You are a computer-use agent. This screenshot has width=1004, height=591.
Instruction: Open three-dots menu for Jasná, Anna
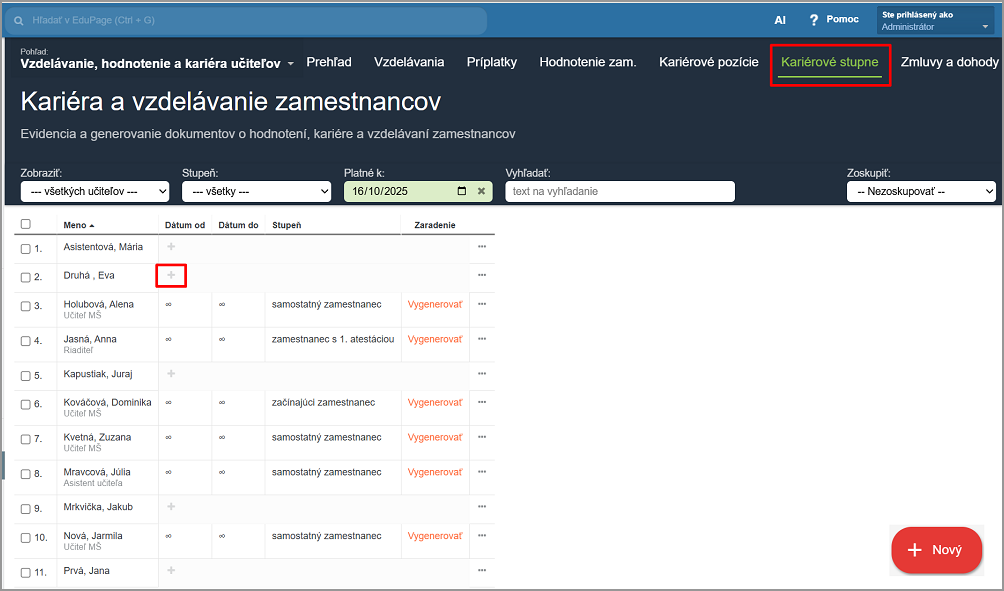click(482, 339)
